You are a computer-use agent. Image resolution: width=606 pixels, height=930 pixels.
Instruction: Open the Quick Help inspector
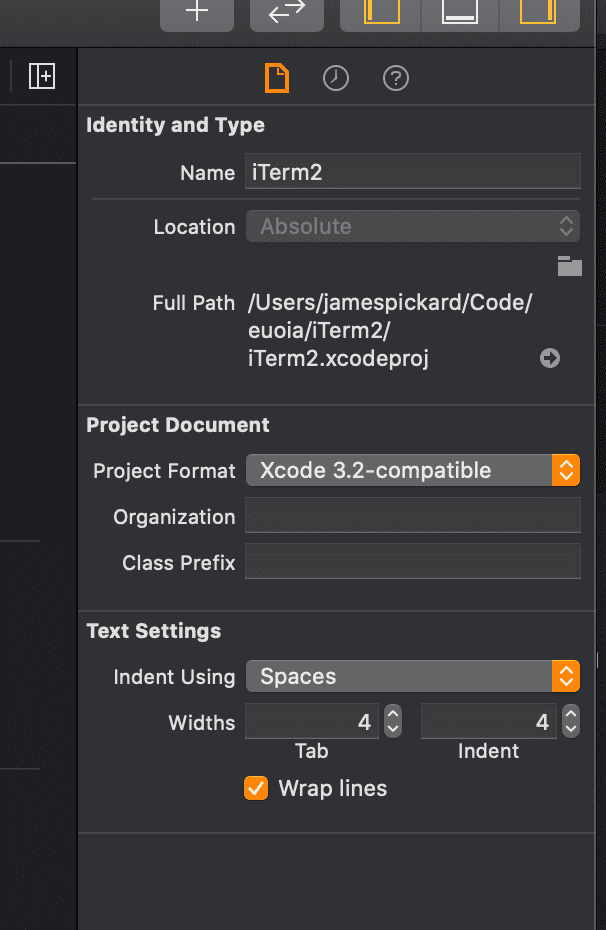coord(396,78)
